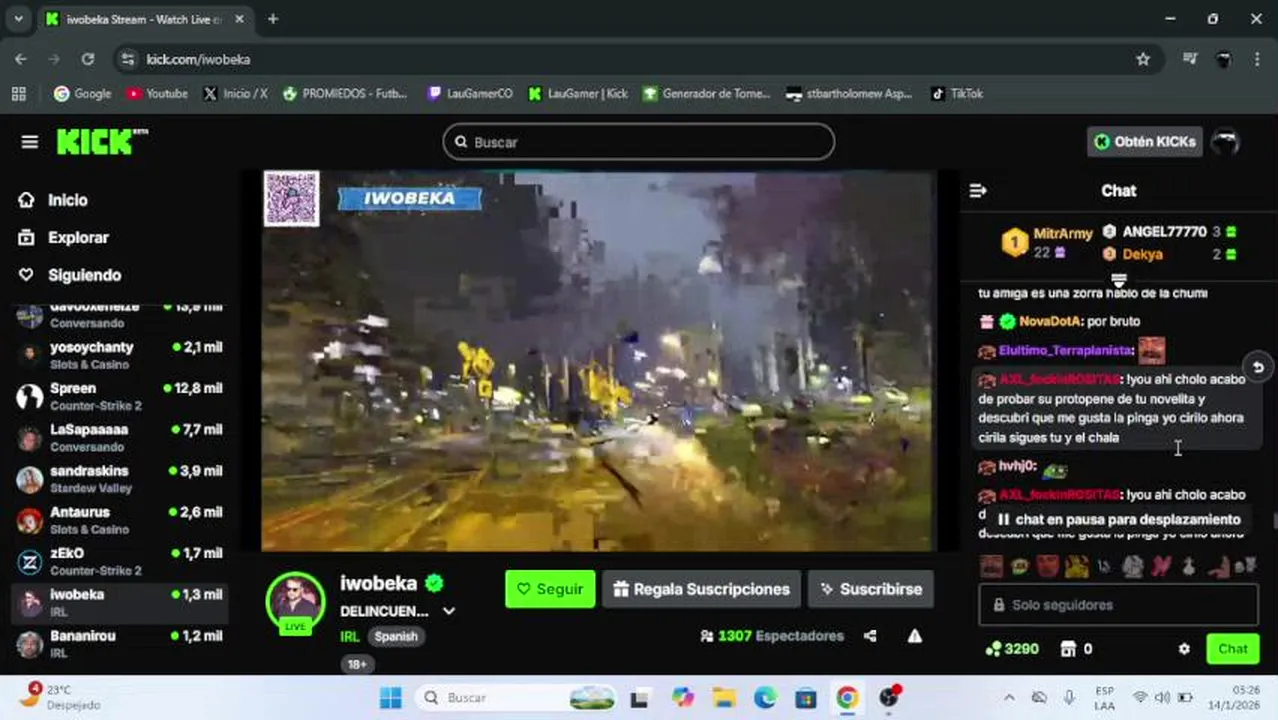Viewport: 1278px width, 720px height.
Task: Open chat settings gear
Action: pos(1184,649)
